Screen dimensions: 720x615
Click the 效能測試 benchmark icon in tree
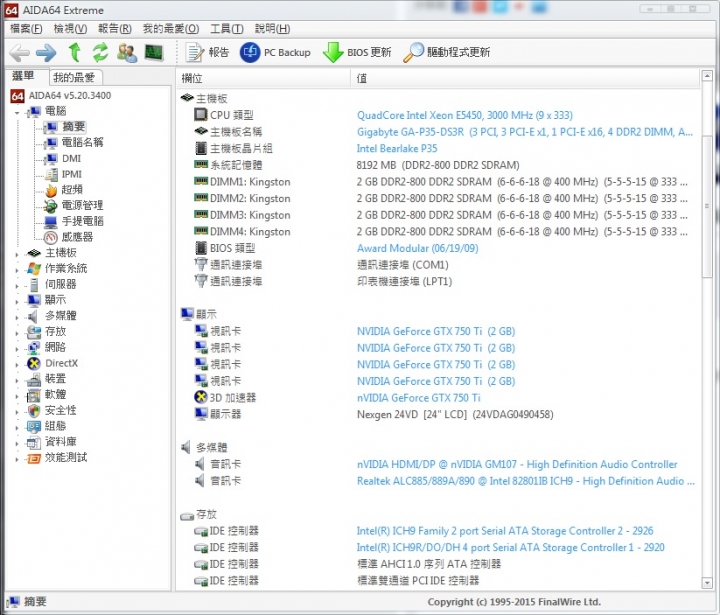tap(34, 458)
